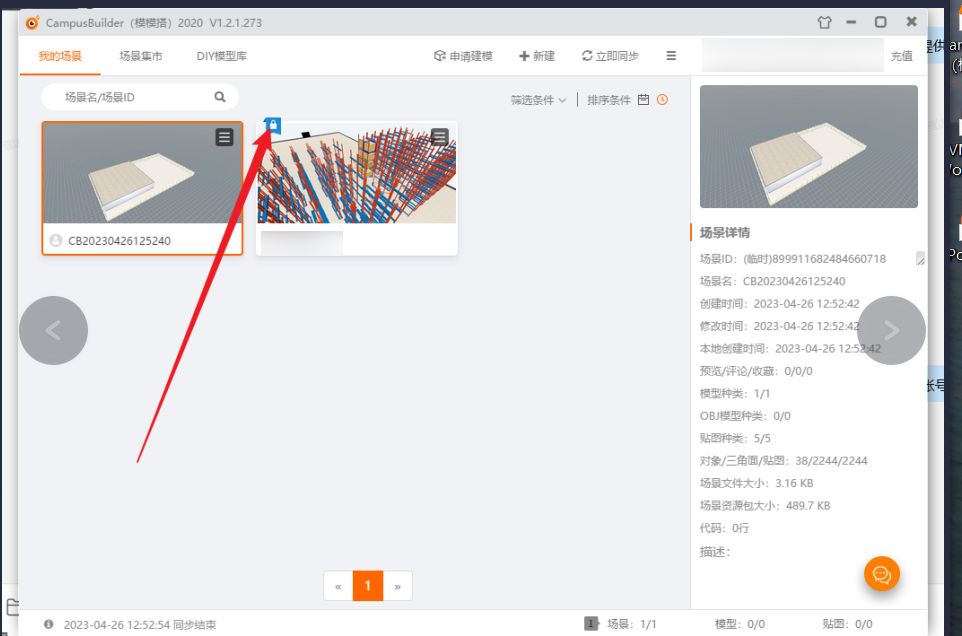Click the 模型种类: 1/1 row
The width and height of the screenshot is (962, 636).
[735, 394]
